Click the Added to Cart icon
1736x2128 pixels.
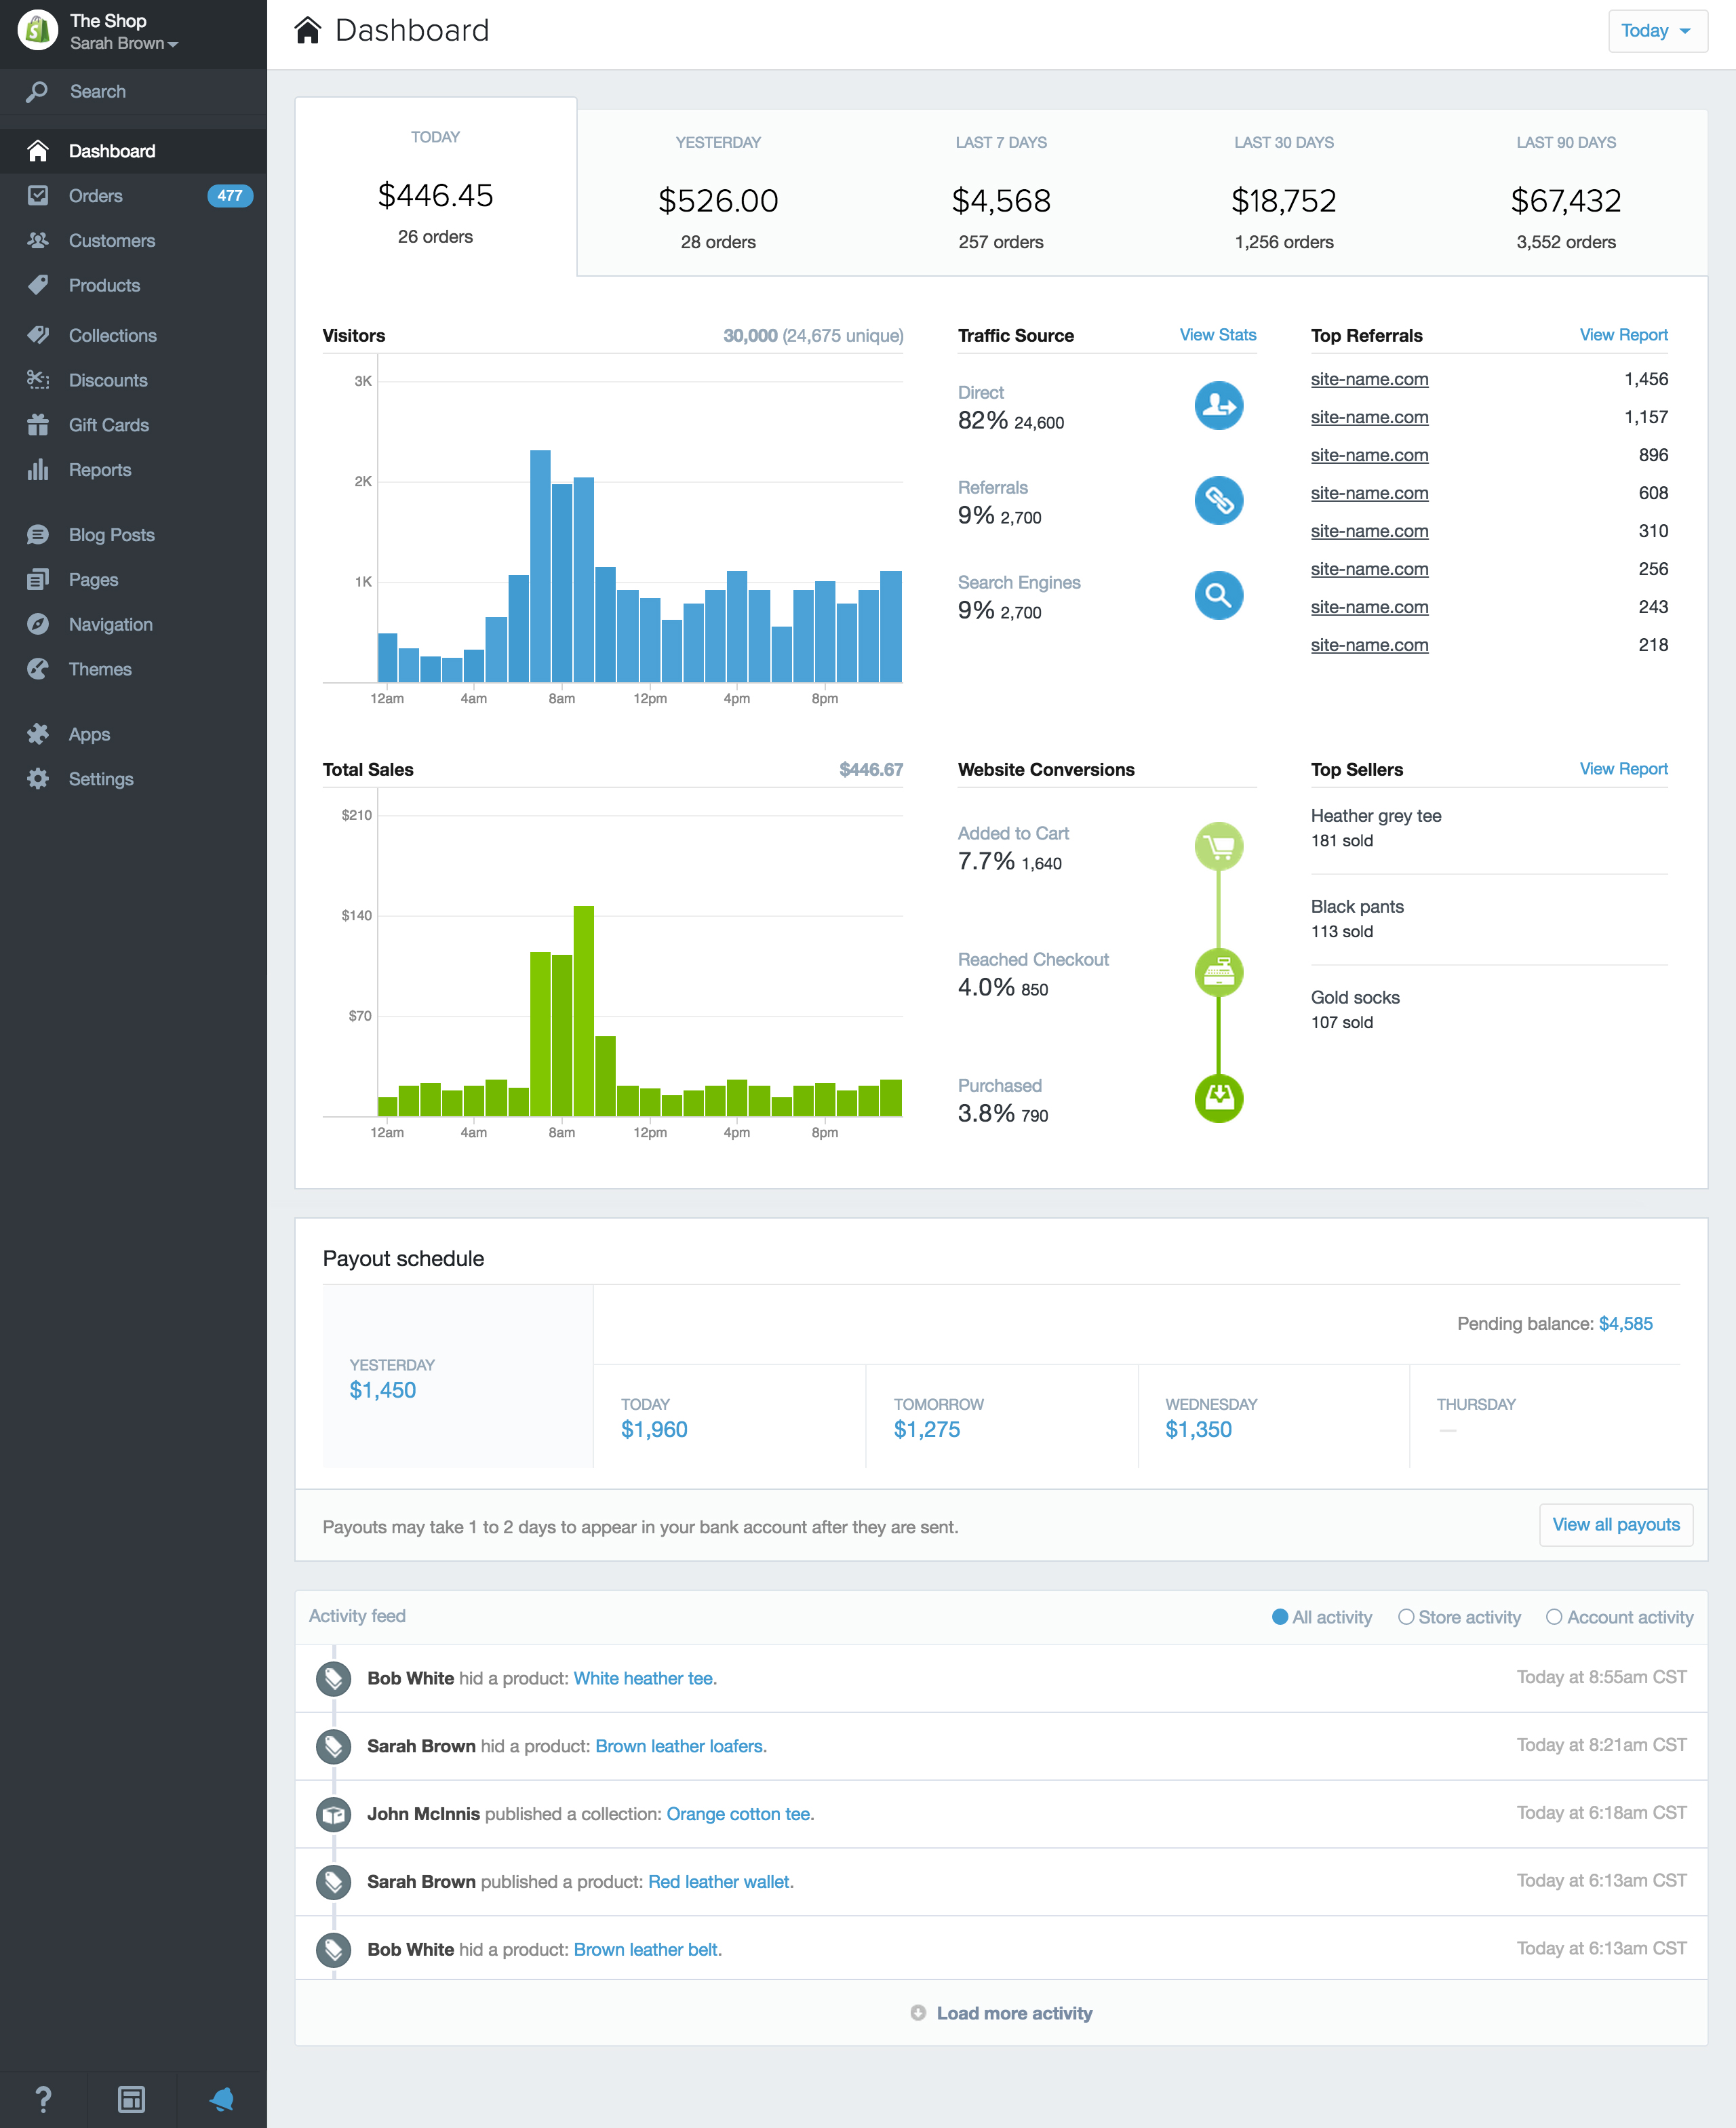tap(1218, 847)
